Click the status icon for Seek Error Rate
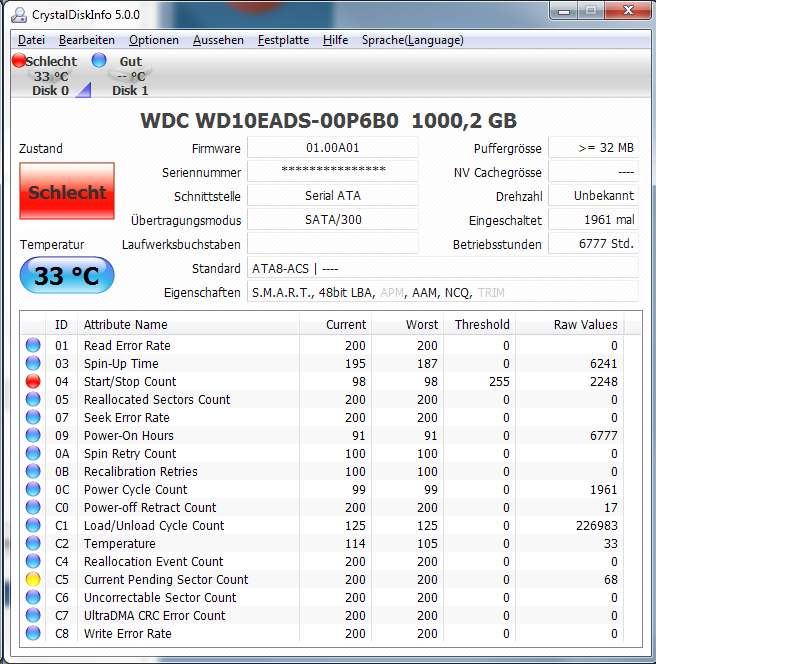The image size is (791, 664). (33, 417)
